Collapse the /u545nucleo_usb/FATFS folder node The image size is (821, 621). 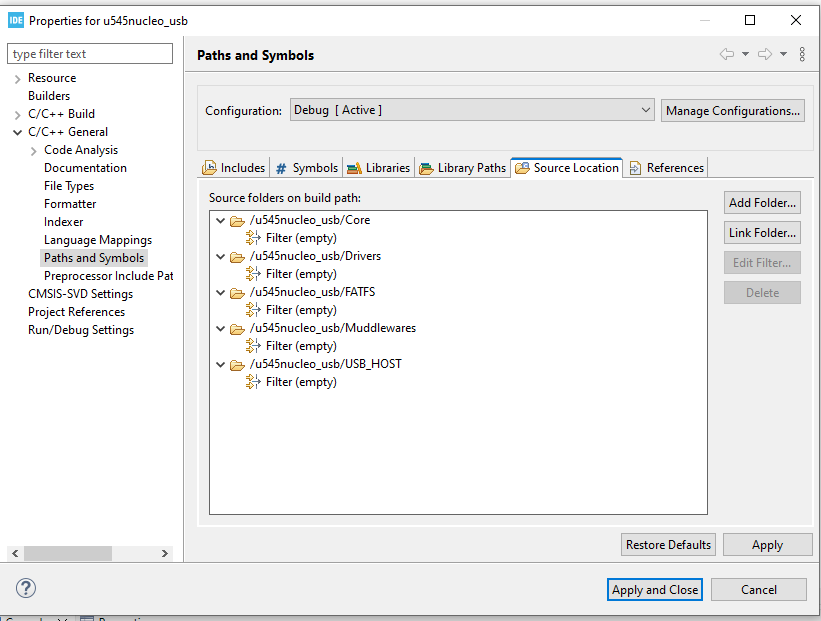point(220,292)
